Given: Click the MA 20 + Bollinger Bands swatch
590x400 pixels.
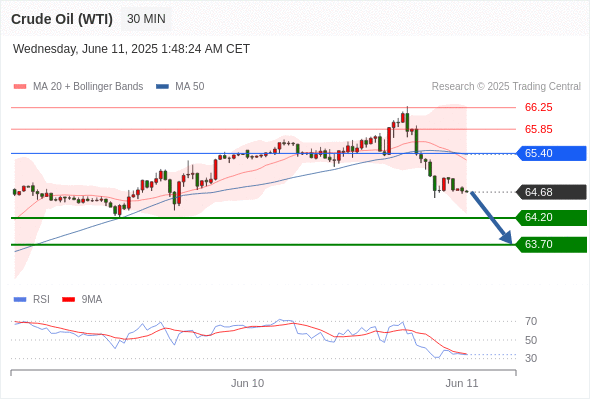Looking at the screenshot, I should (x=20, y=87).
